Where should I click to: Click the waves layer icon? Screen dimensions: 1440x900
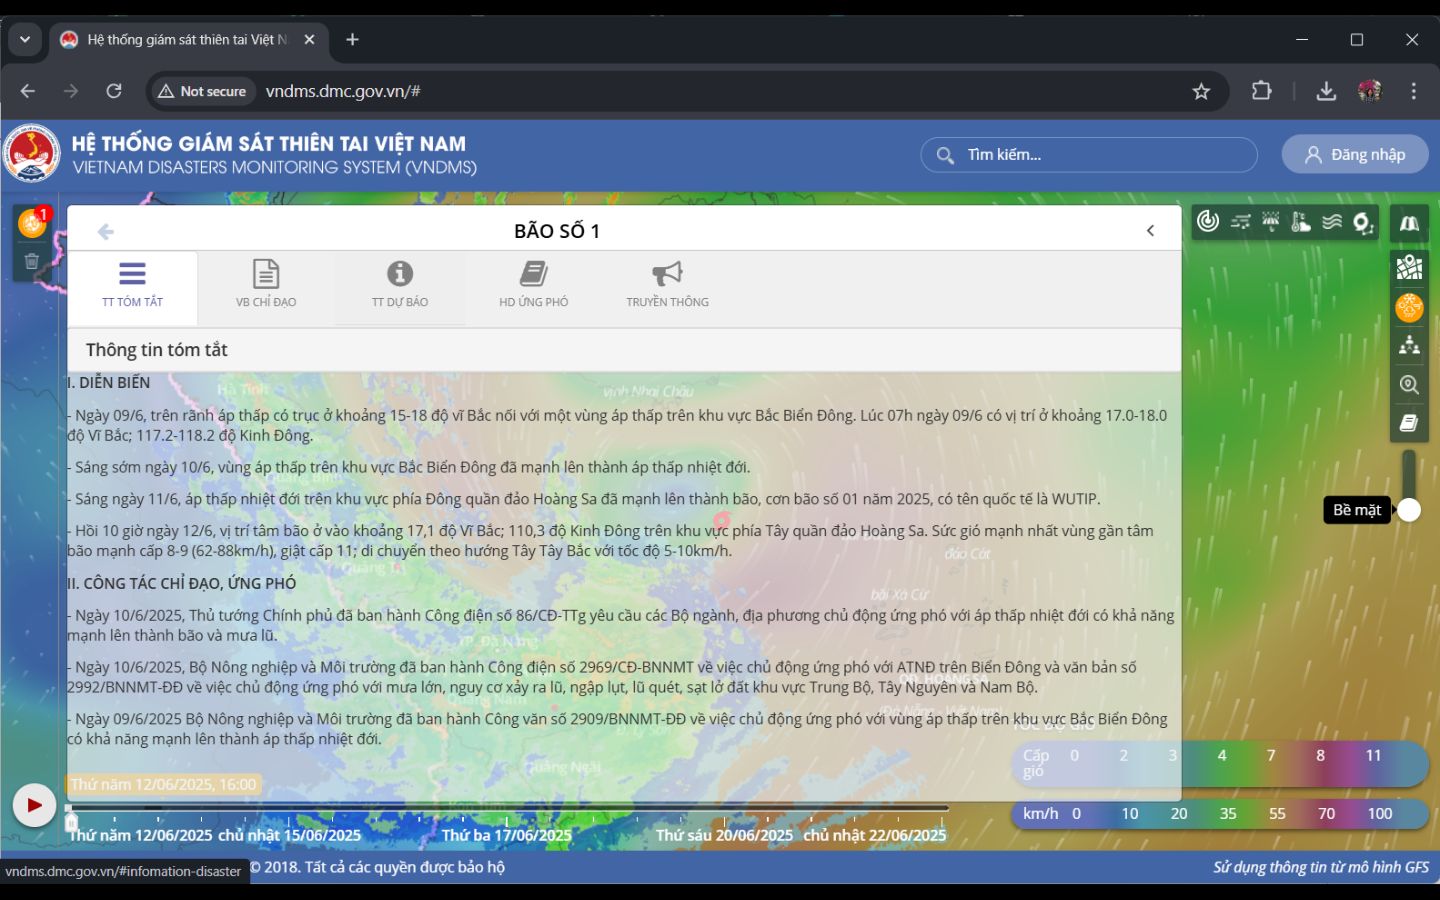tap(1332, 222)
